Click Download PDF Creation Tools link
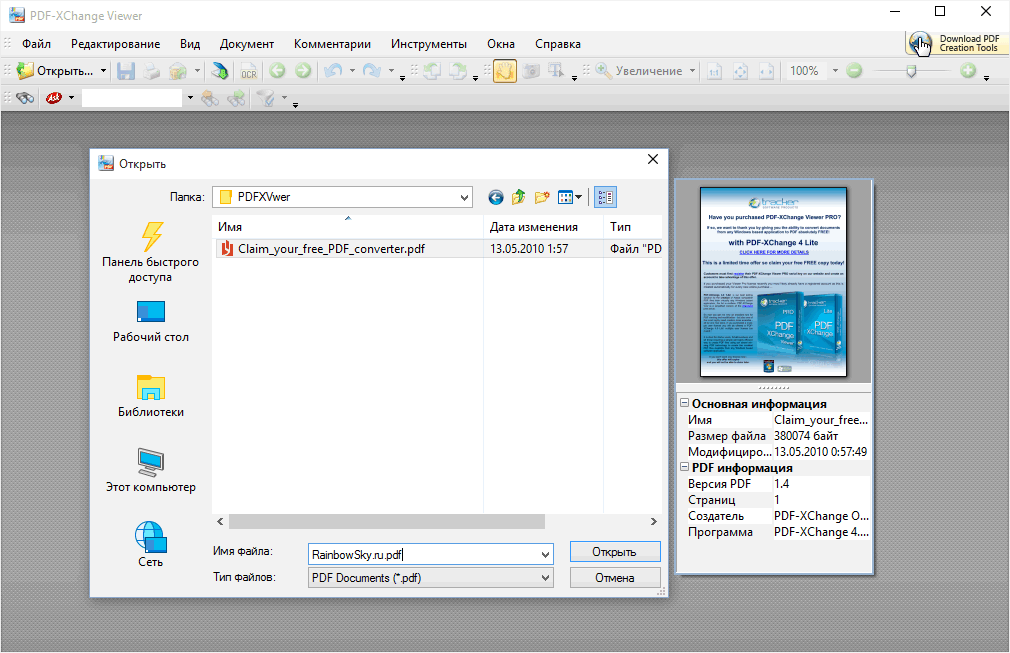 [x=957, y=43]
